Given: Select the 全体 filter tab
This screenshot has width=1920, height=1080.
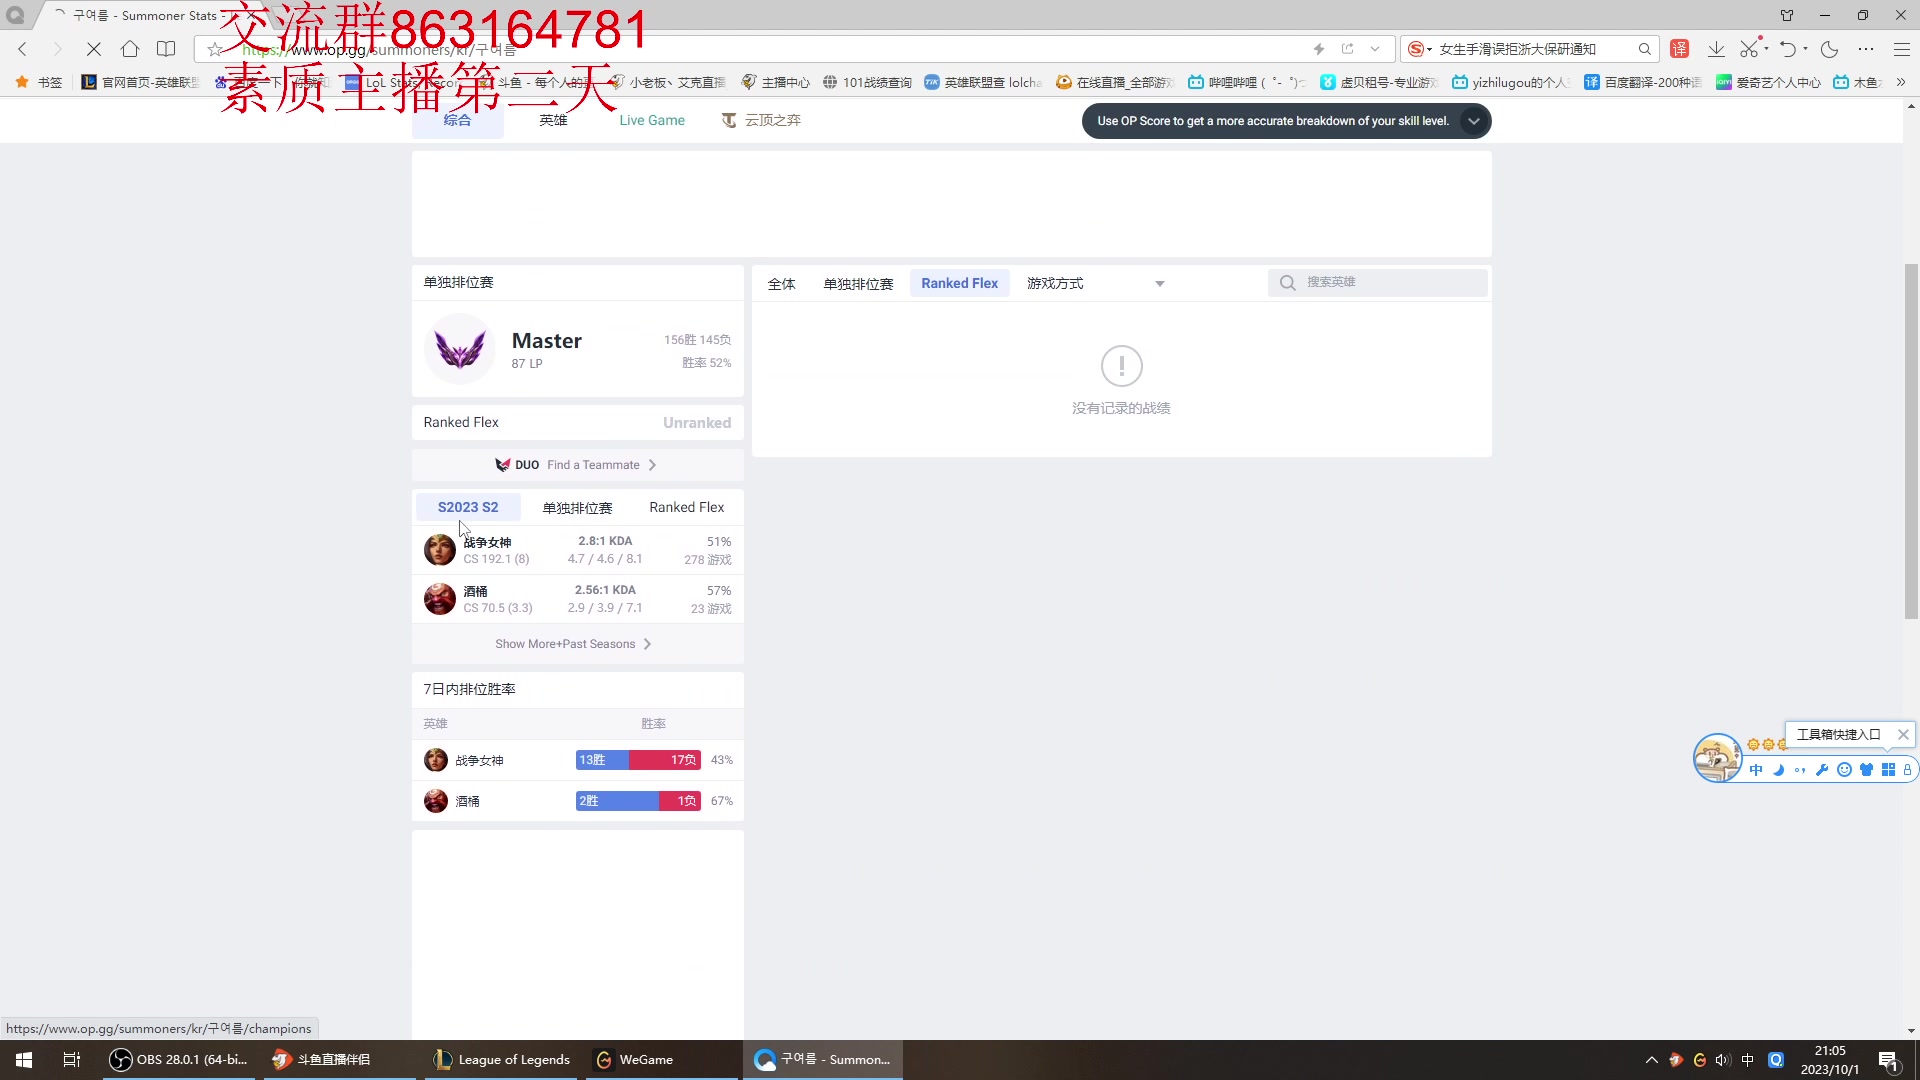Looking at the screenshot, I should pyautogui.click(x=781, y=284).
